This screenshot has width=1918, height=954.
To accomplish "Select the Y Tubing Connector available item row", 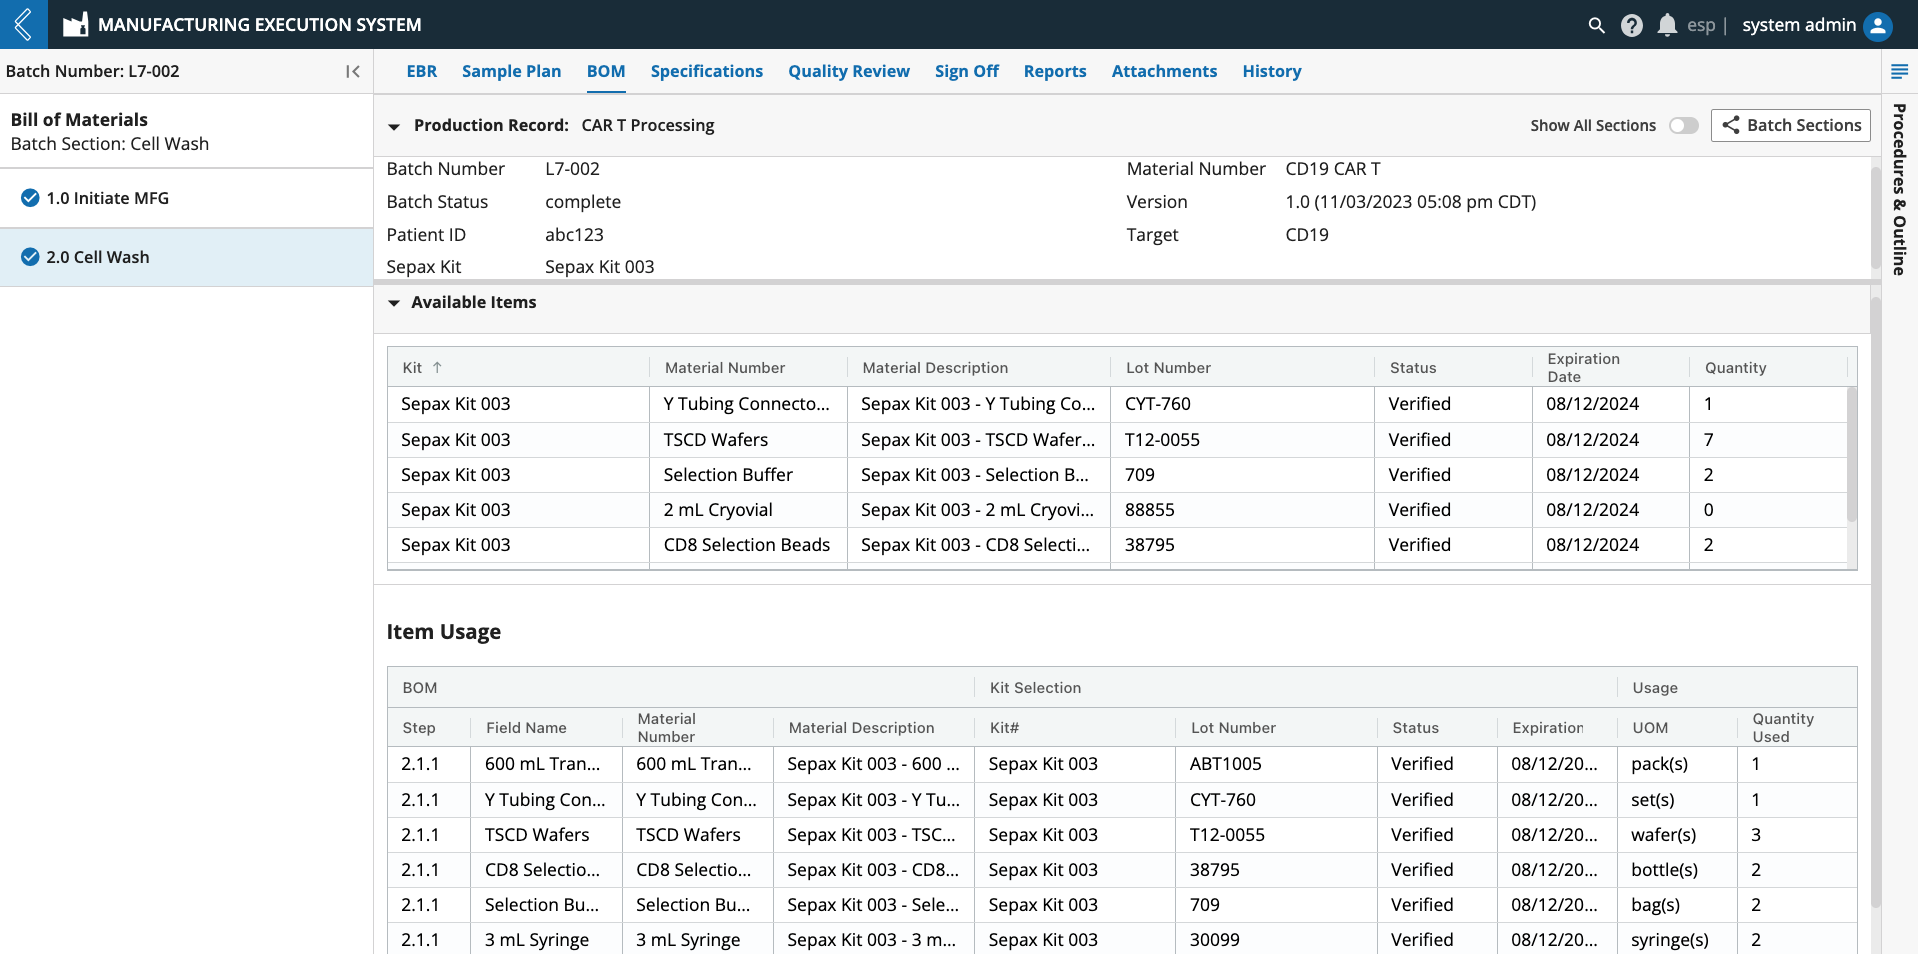I will click(x=1117, y=404).
